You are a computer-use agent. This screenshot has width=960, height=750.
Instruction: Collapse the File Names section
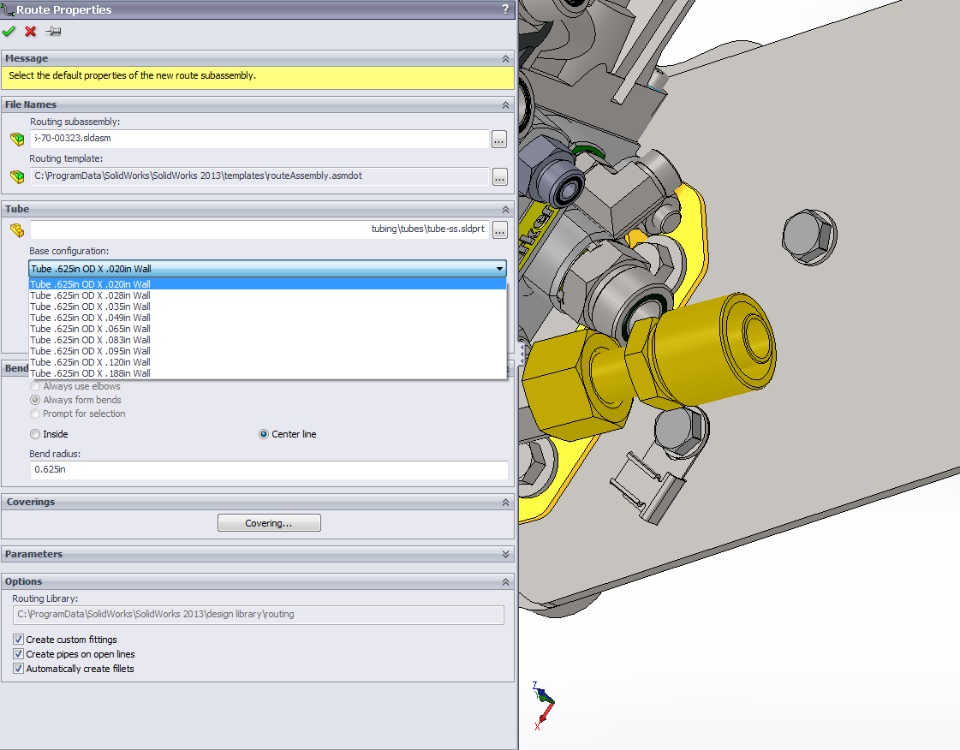(x=506, y=105)
